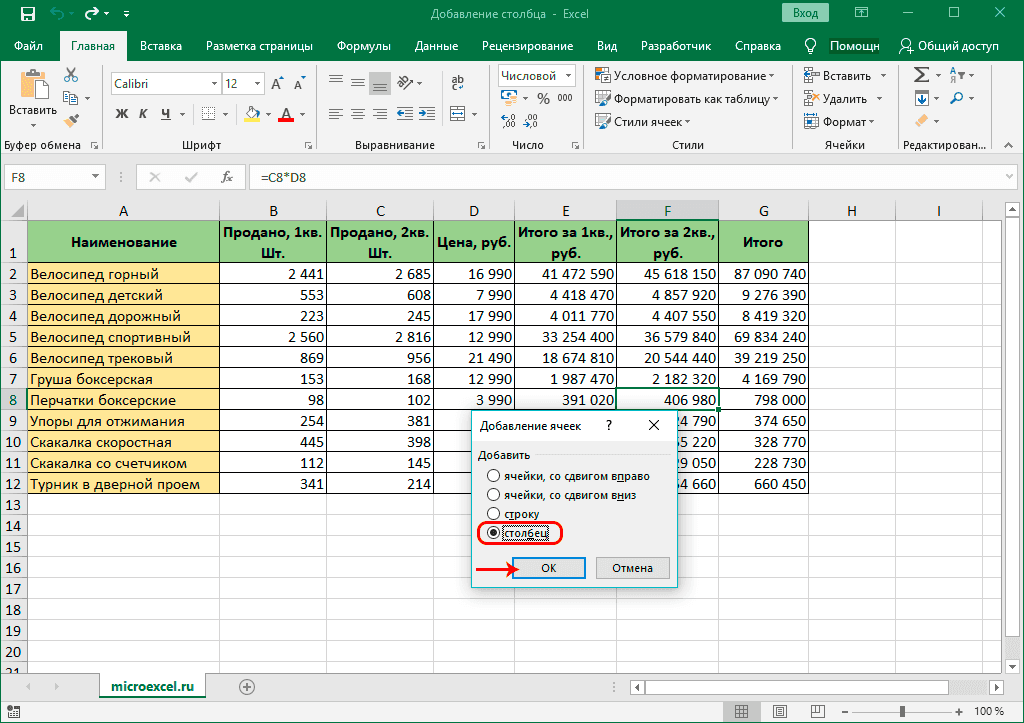This screenshot has height=723, width=1024.
Task: Select the Bold formatting icon
Action: click(123, 113)
